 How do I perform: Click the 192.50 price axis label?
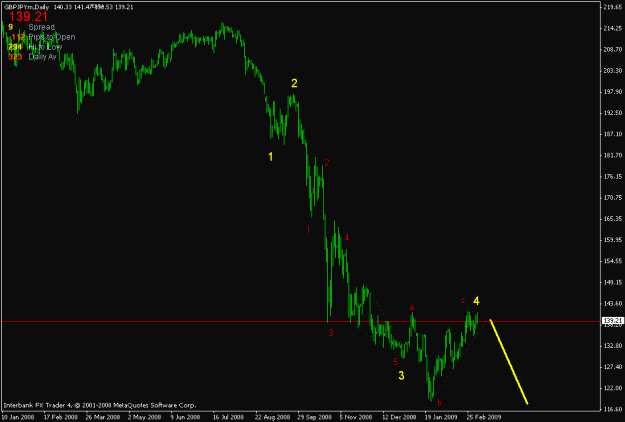[613, 113]
